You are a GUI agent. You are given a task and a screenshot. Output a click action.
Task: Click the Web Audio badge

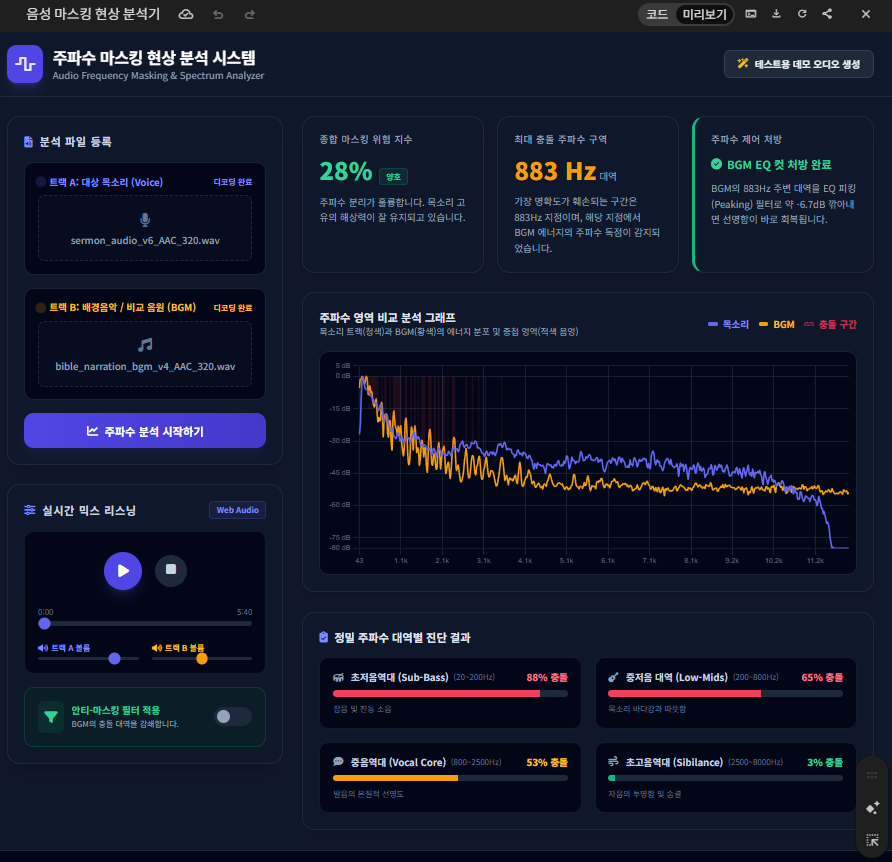(237, 510)
